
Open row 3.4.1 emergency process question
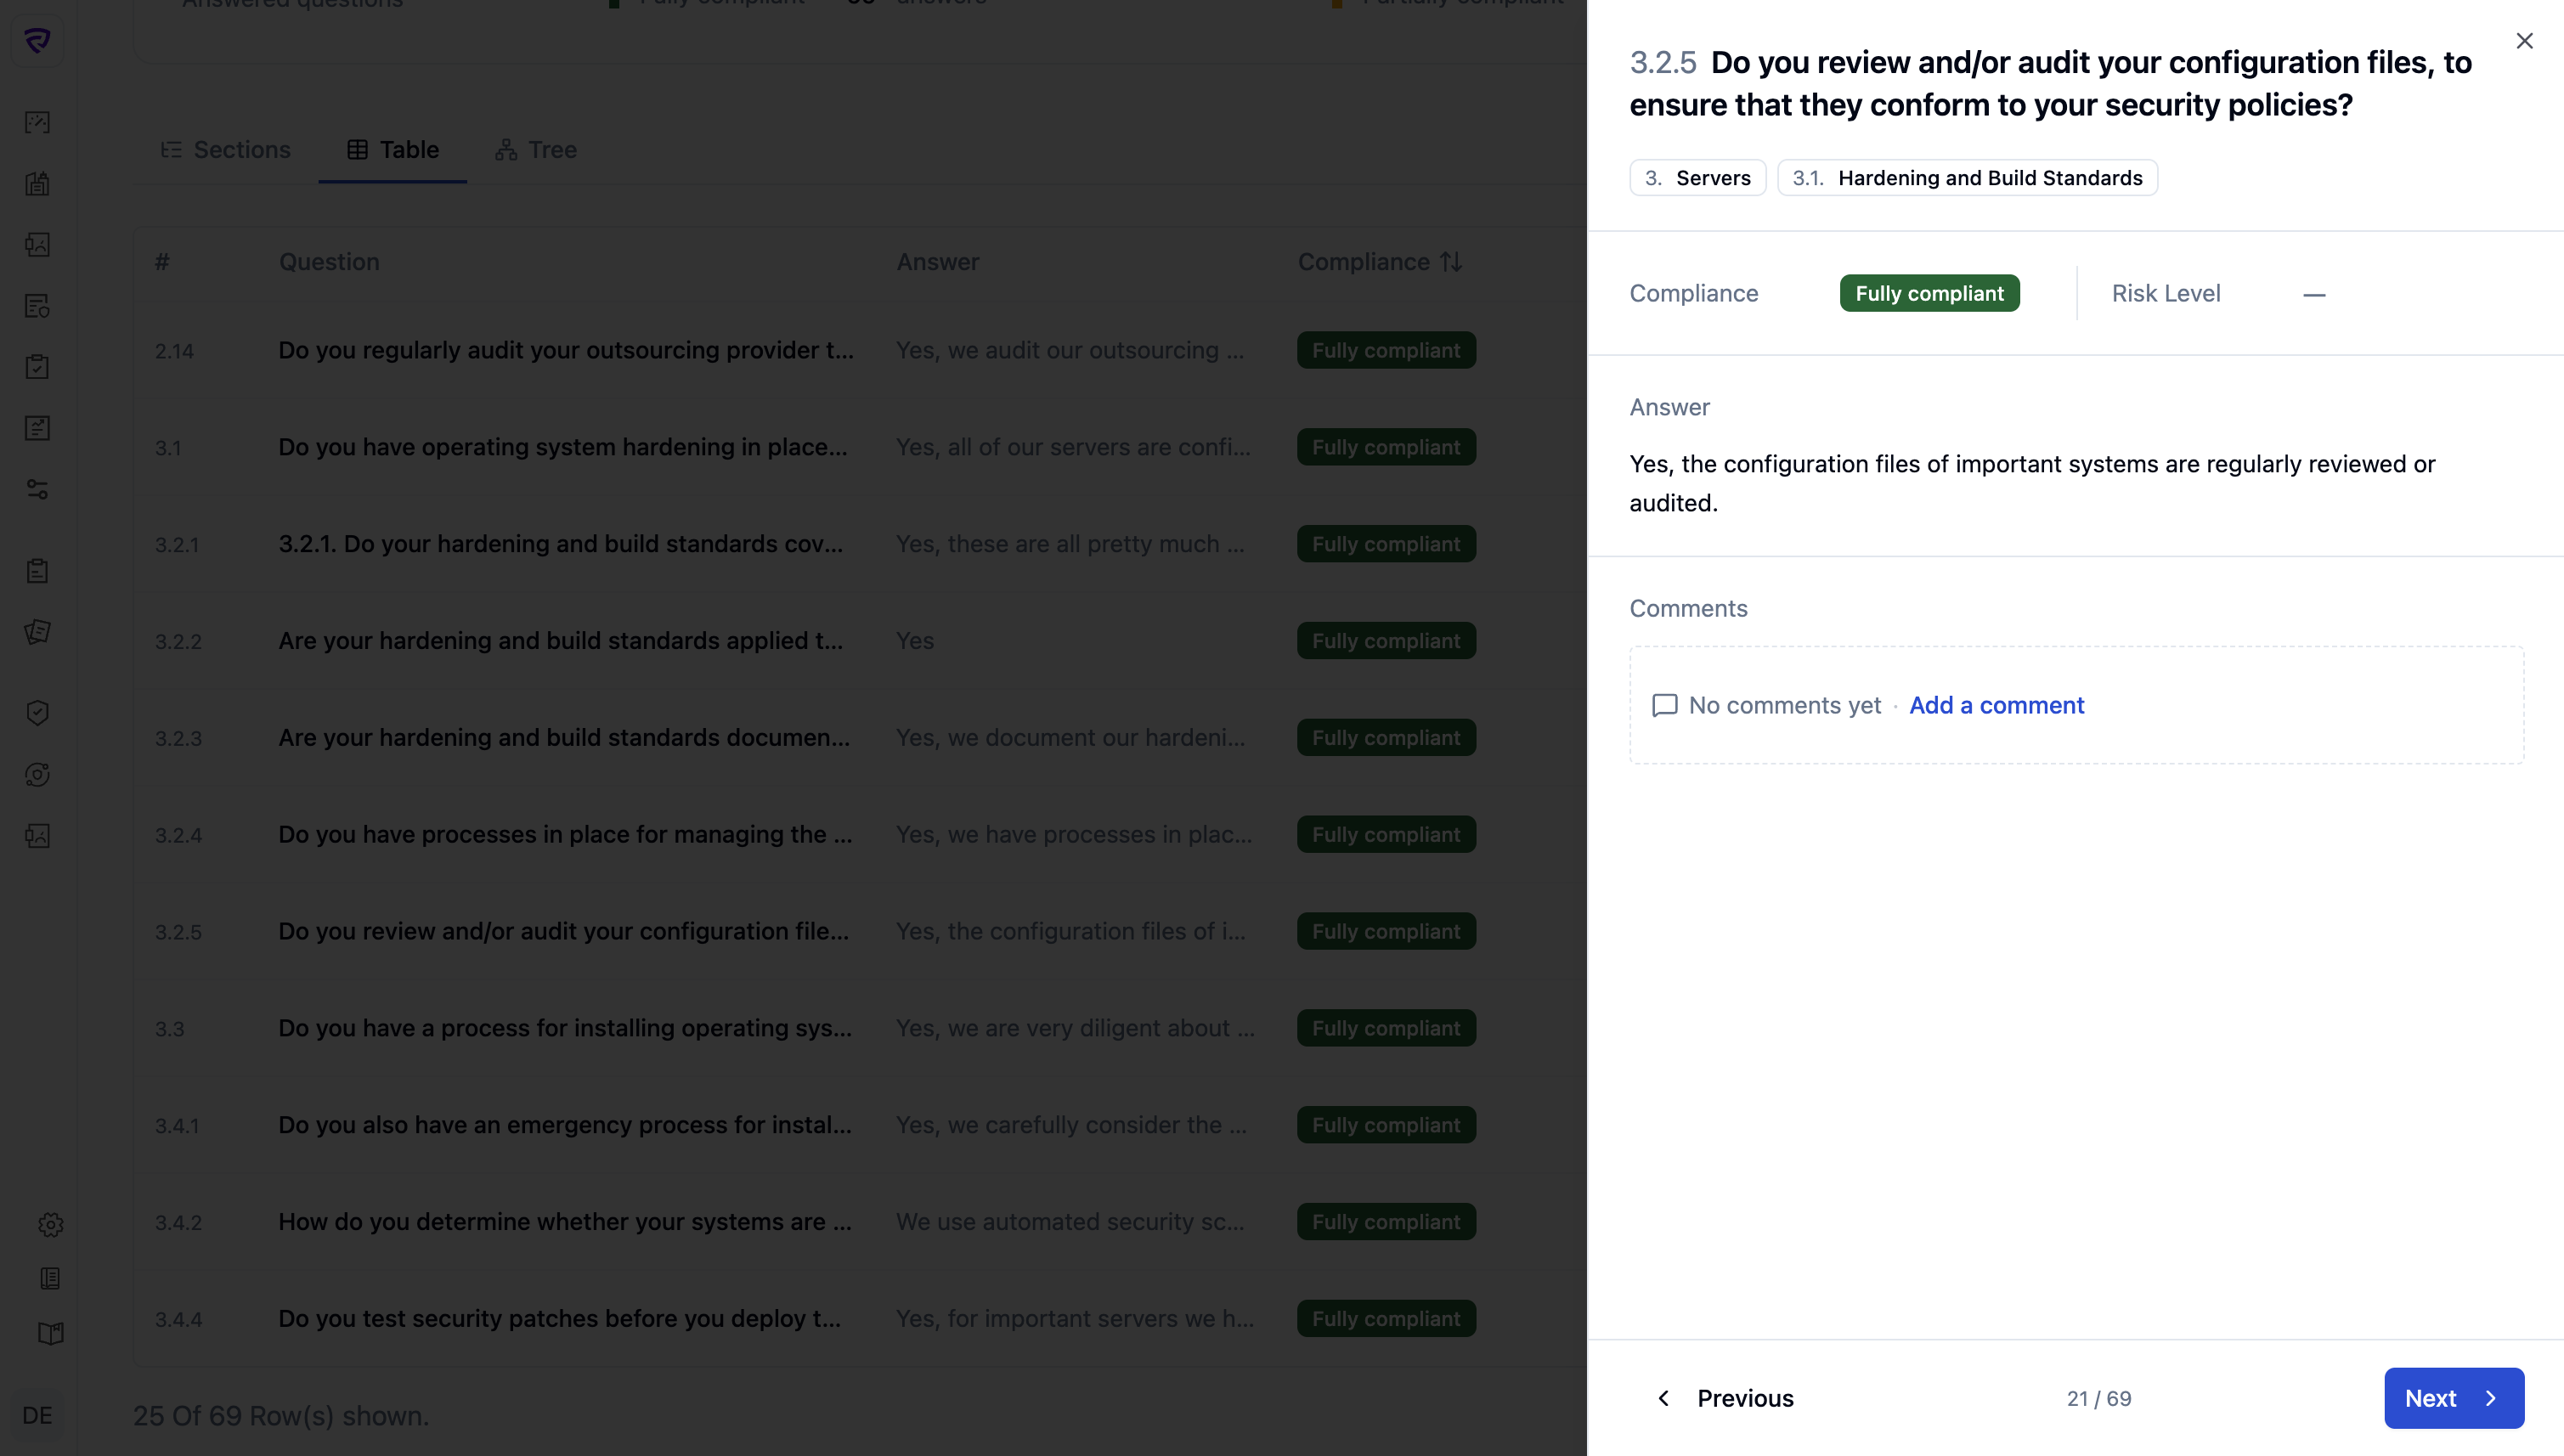point(565,1126)
